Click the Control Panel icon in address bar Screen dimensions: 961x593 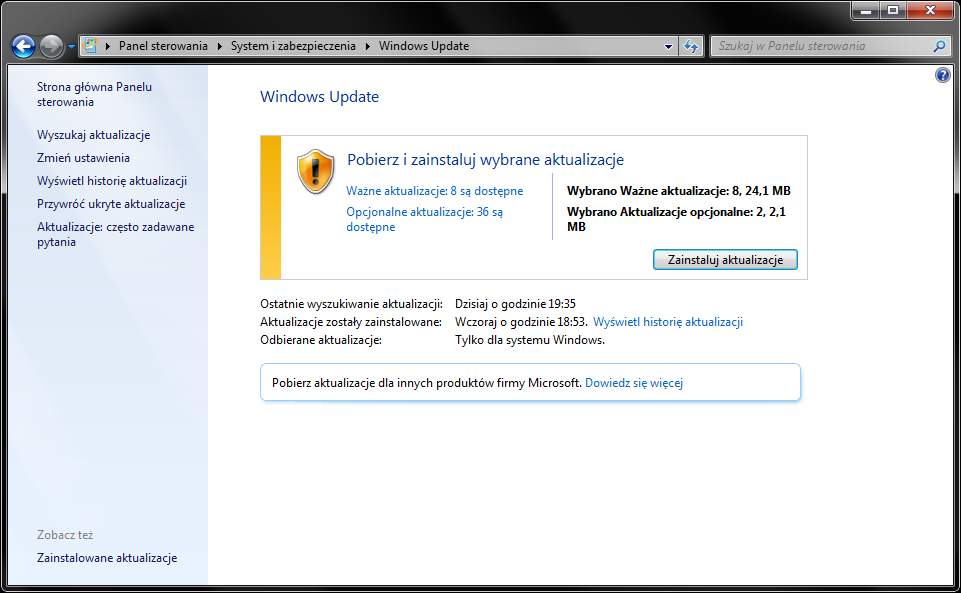pos(90,45)
